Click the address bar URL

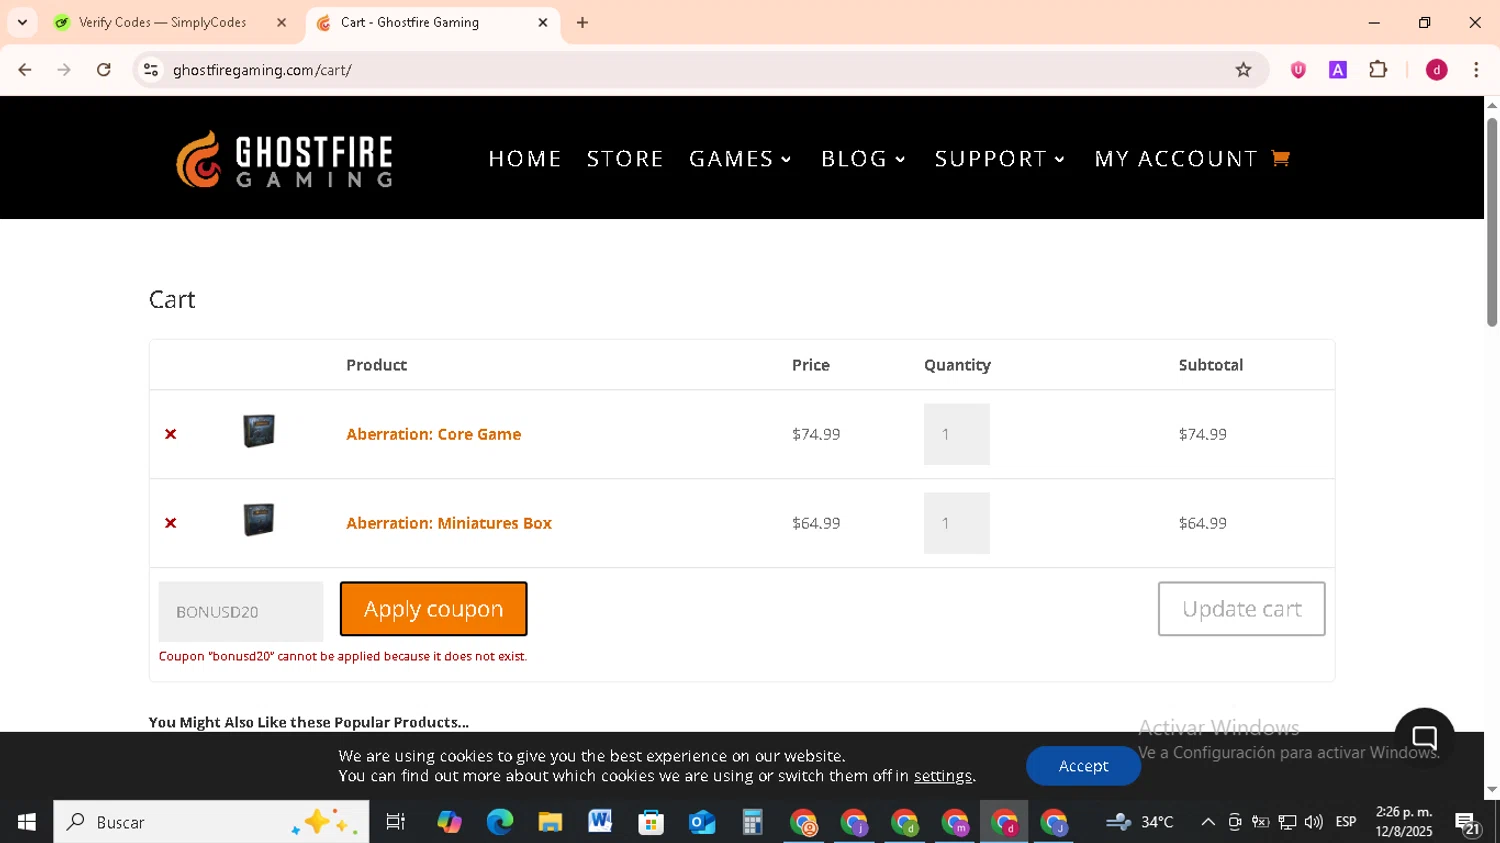(262, 70)
